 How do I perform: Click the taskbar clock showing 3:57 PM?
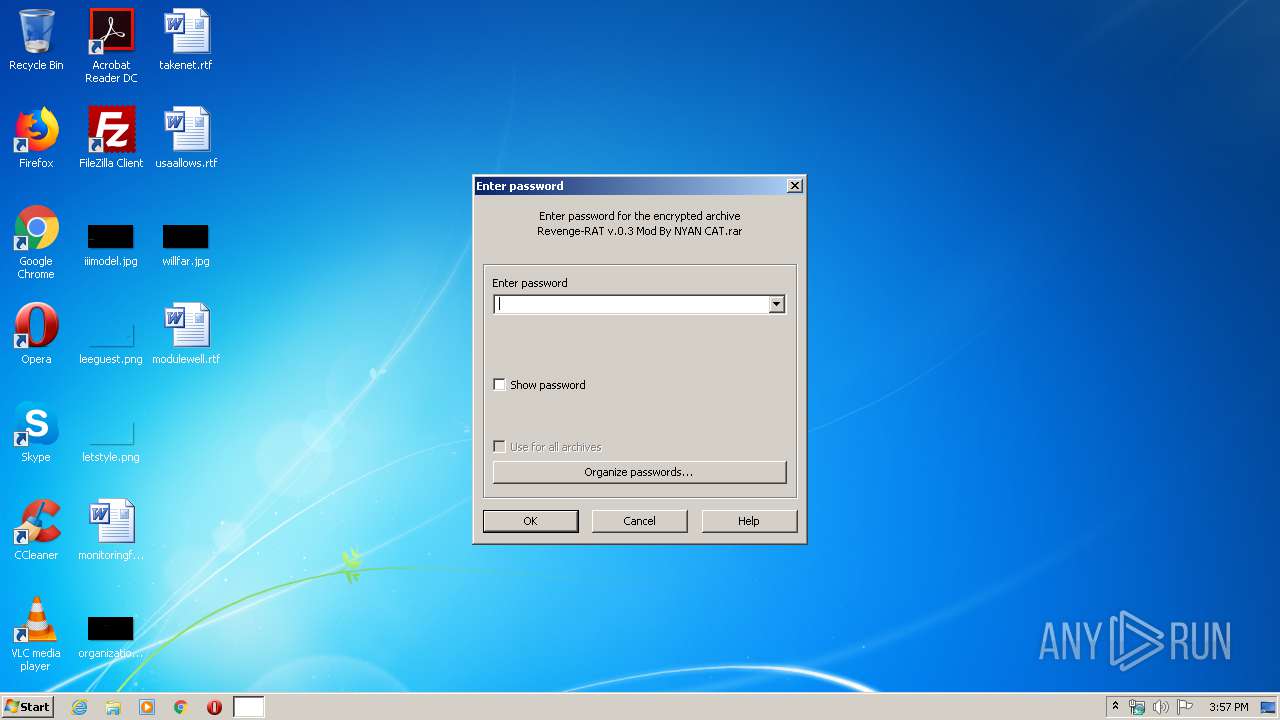click(x=1228, y=707)
